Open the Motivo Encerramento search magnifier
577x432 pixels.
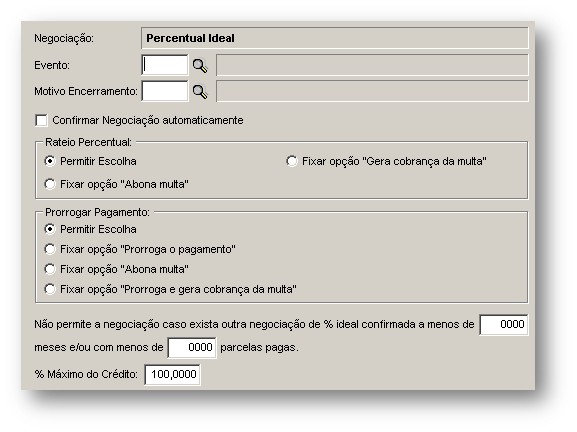(x=200, y=92)
